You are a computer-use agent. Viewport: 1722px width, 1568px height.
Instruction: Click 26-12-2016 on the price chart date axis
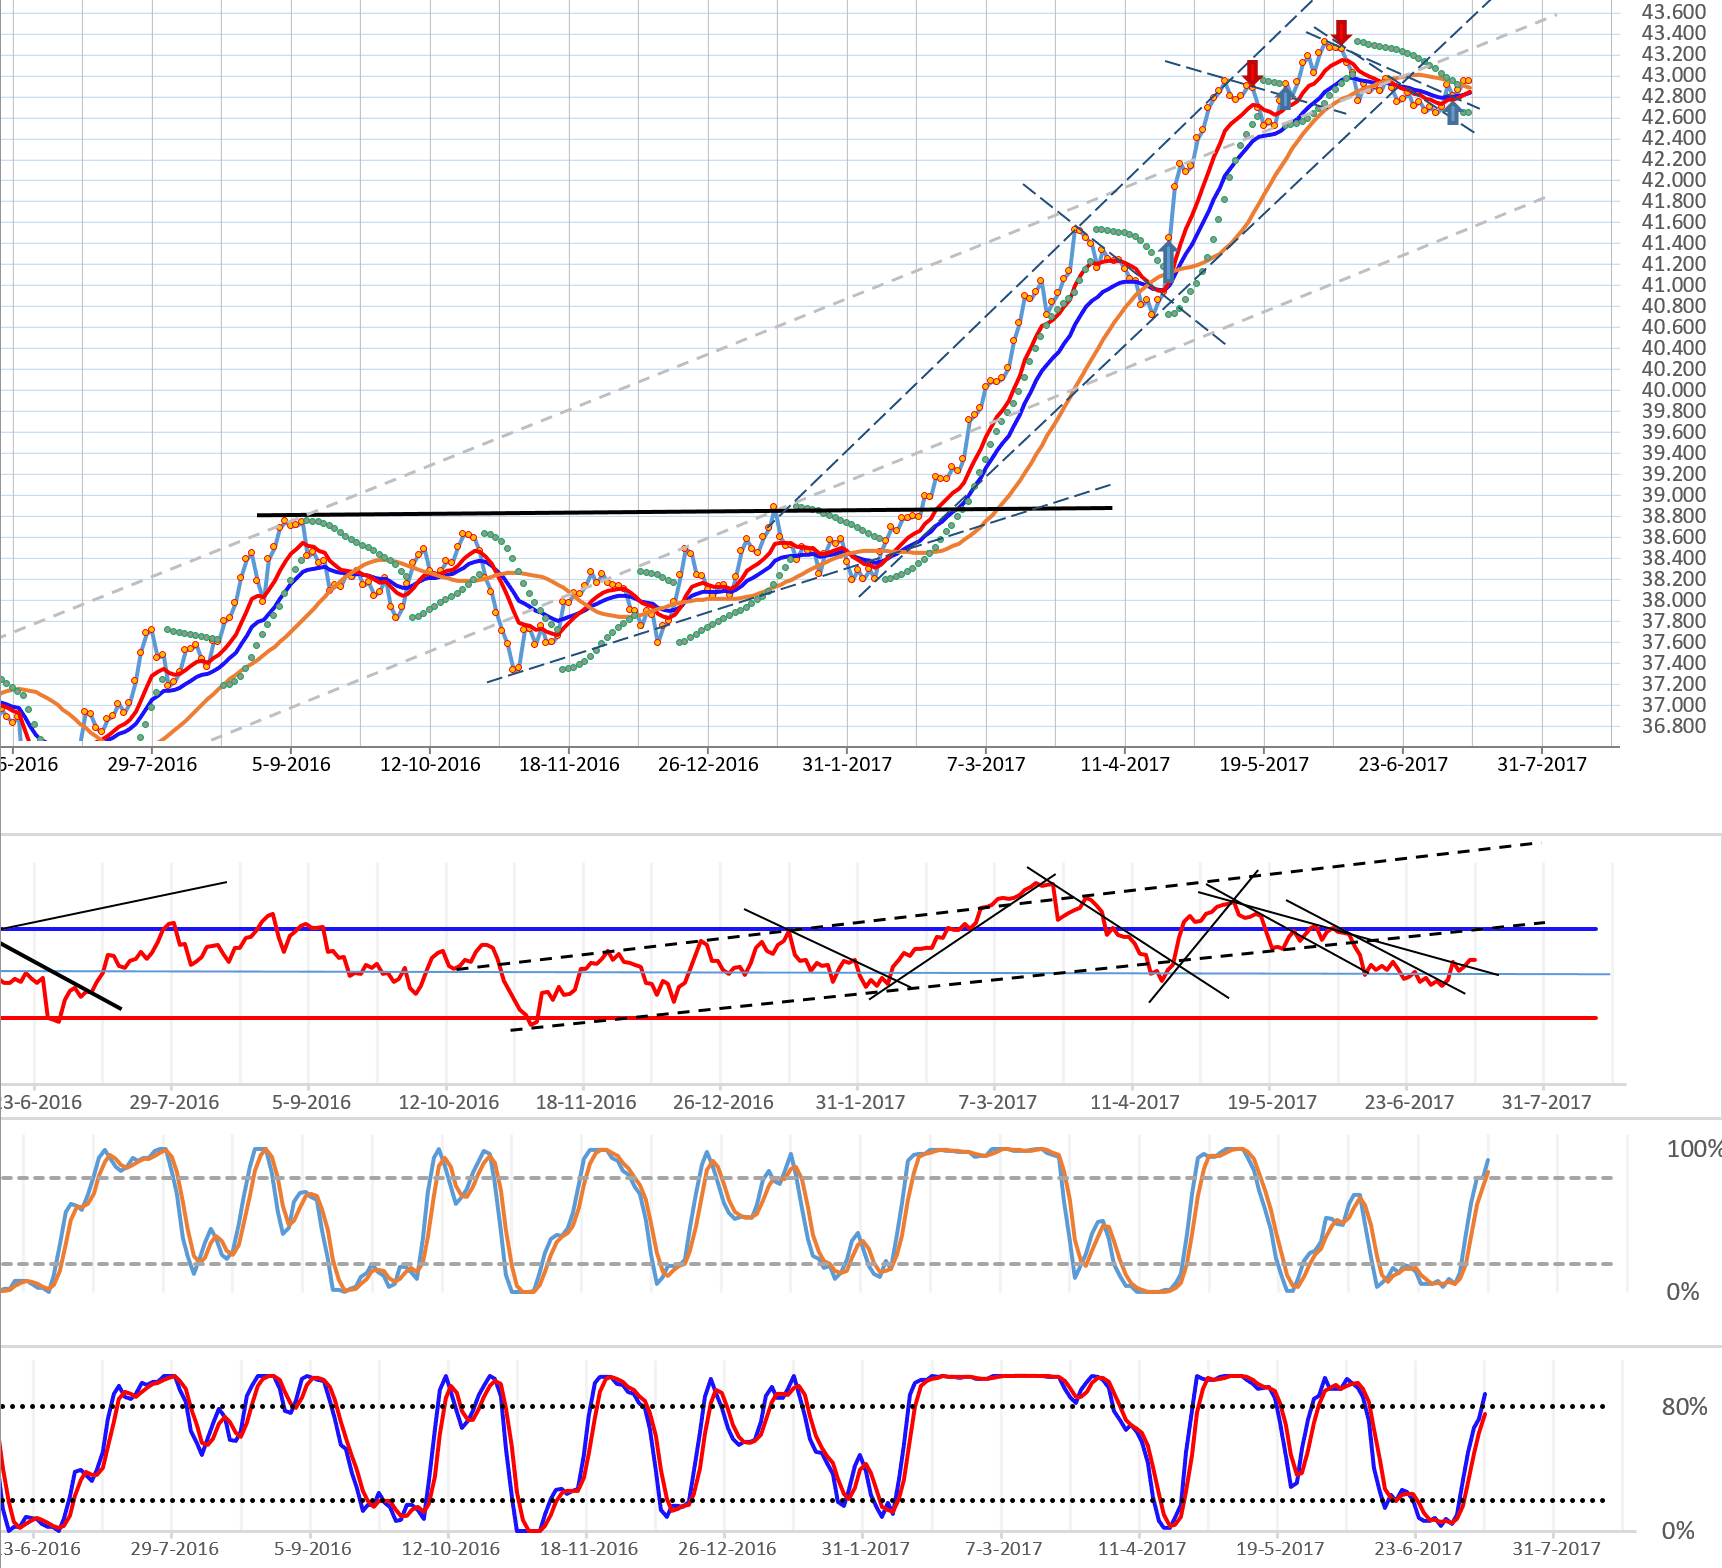[x=708, y=764]
